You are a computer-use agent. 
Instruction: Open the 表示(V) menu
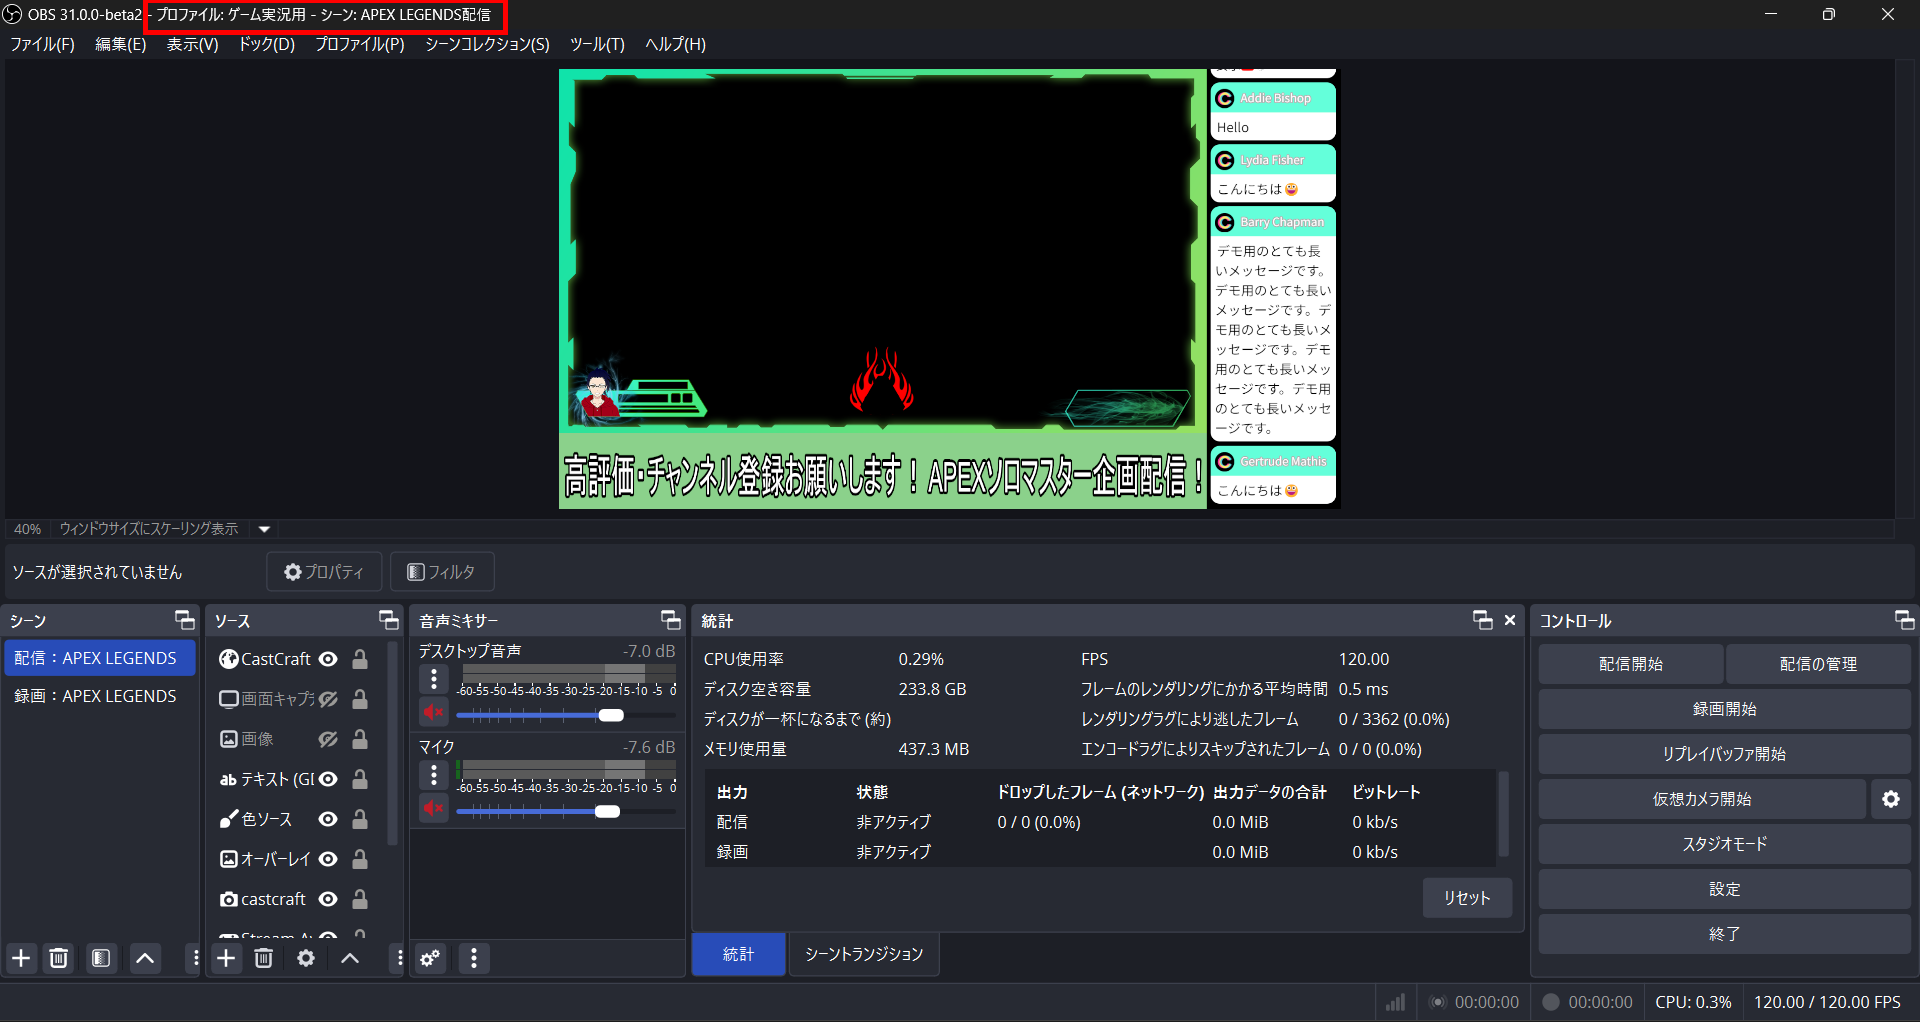[192, 44]
